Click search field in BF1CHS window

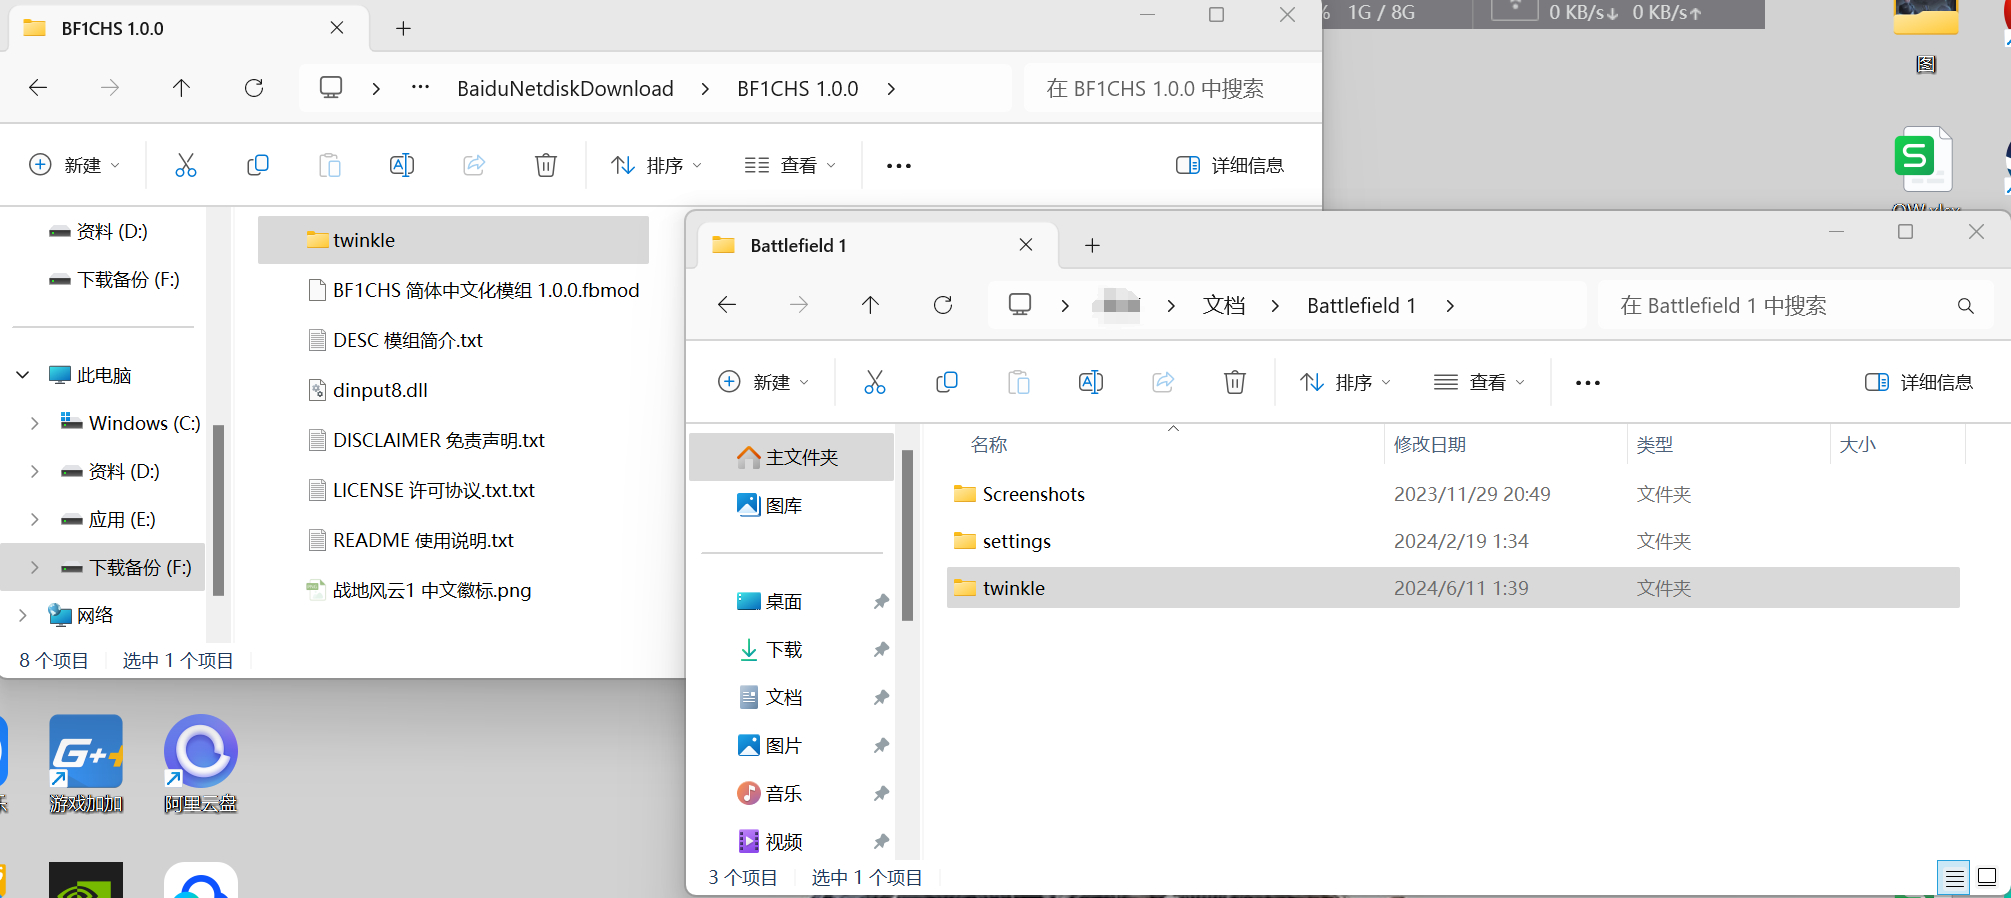coord(1175,88)
